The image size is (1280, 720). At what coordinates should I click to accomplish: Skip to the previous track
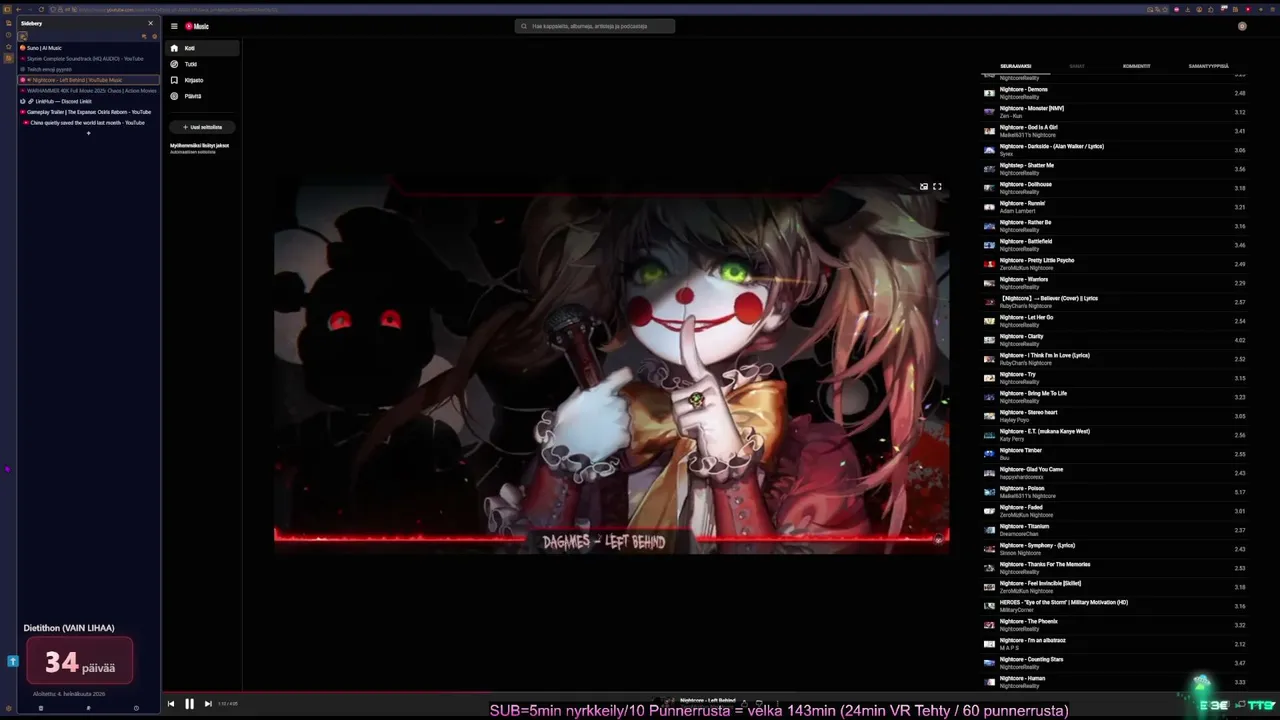coord(171,704)
